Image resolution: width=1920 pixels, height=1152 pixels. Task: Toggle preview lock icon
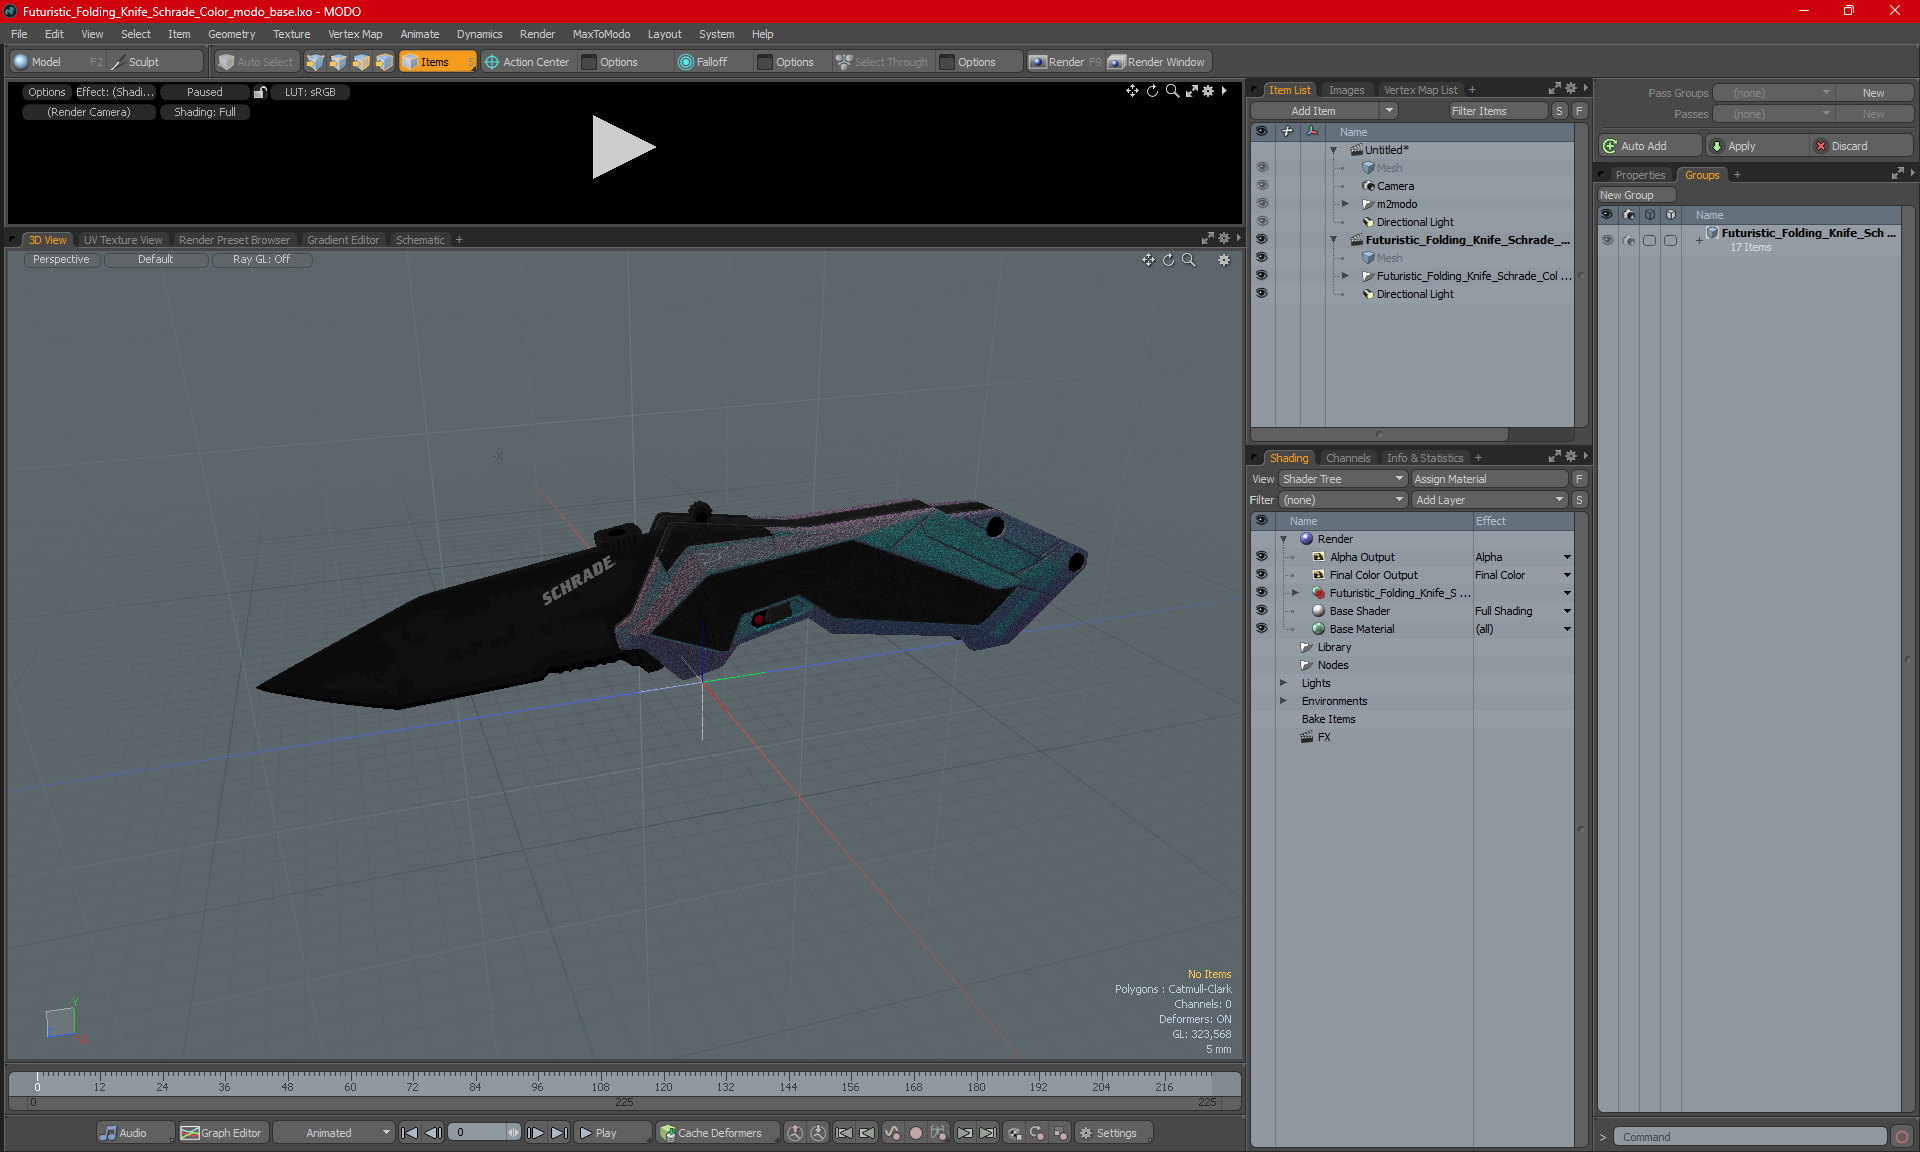pyautogui.click(x=260, y=92)
